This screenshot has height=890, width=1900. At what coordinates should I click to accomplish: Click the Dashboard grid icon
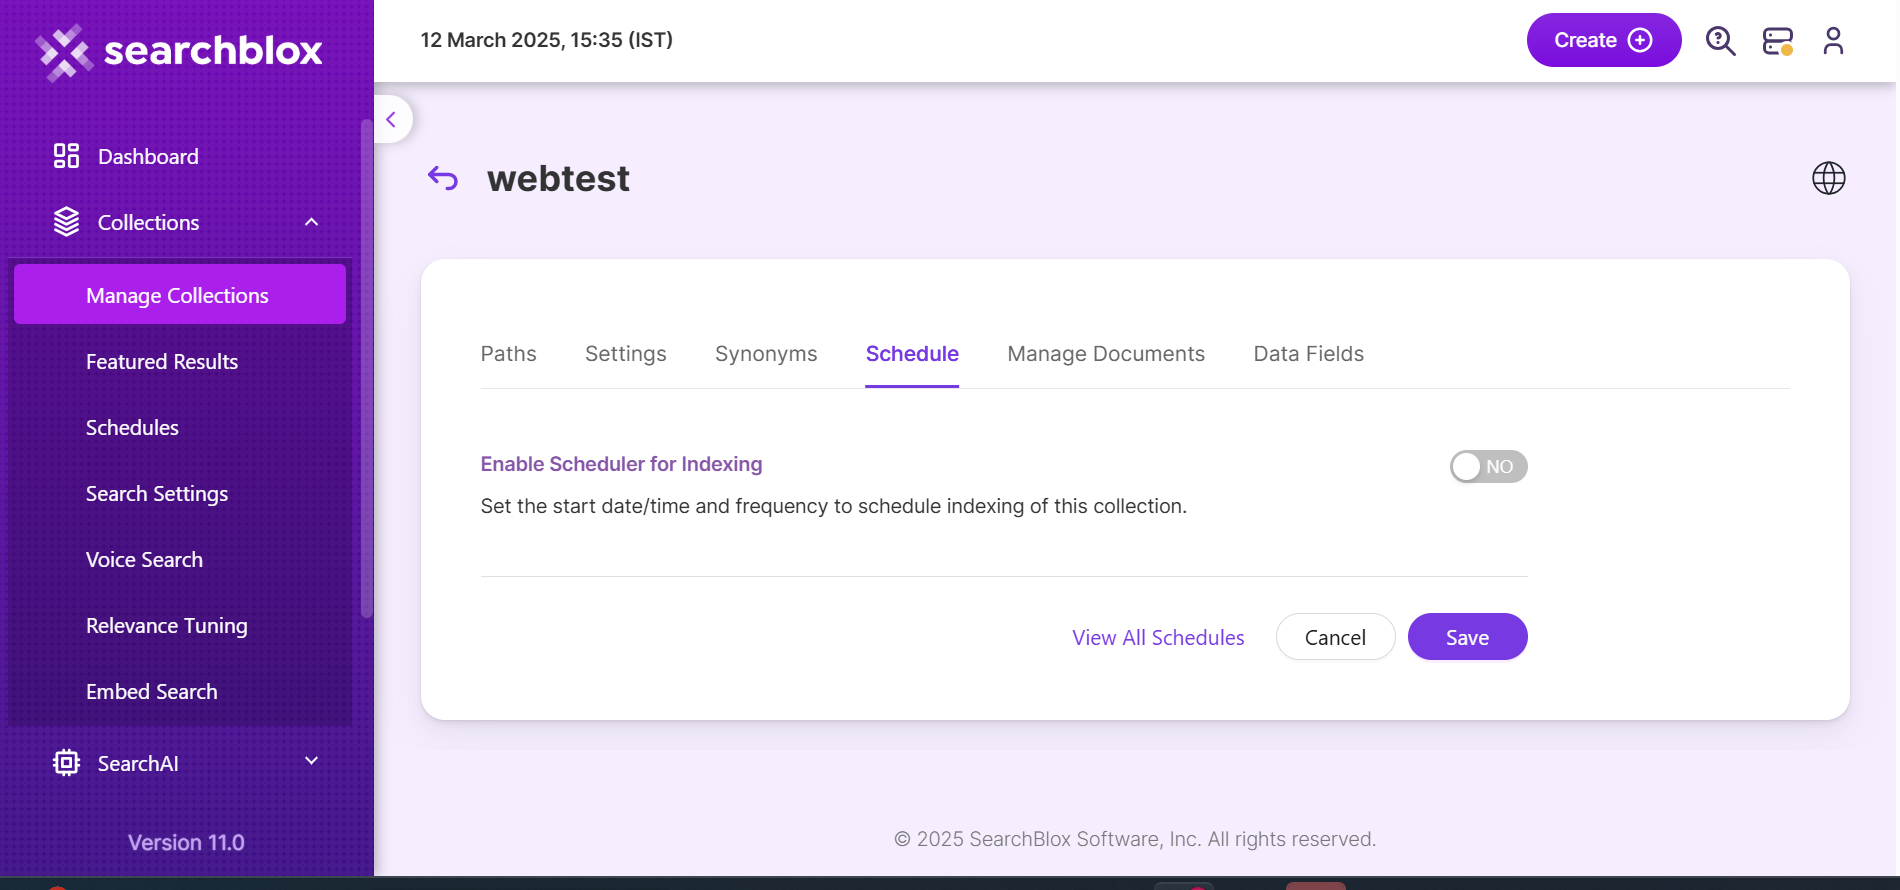tap(66, 156)
